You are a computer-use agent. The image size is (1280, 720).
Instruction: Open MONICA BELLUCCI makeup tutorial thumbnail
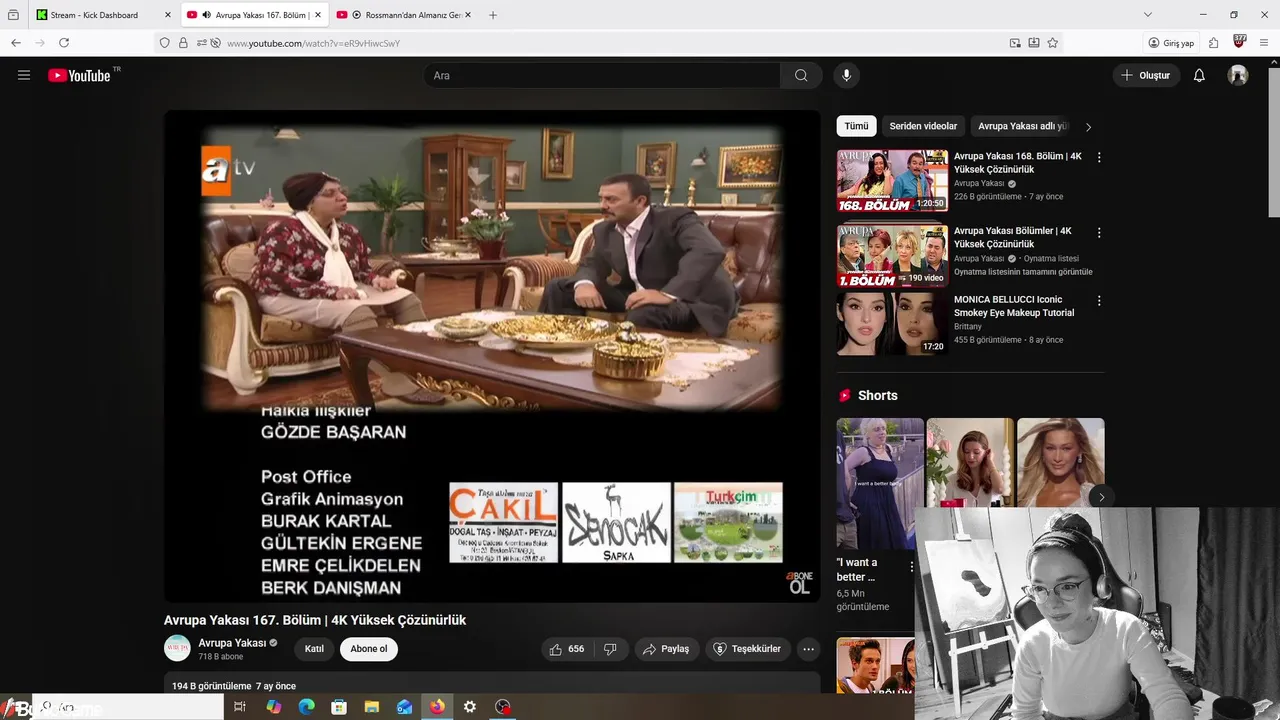[x=892, y=324]
